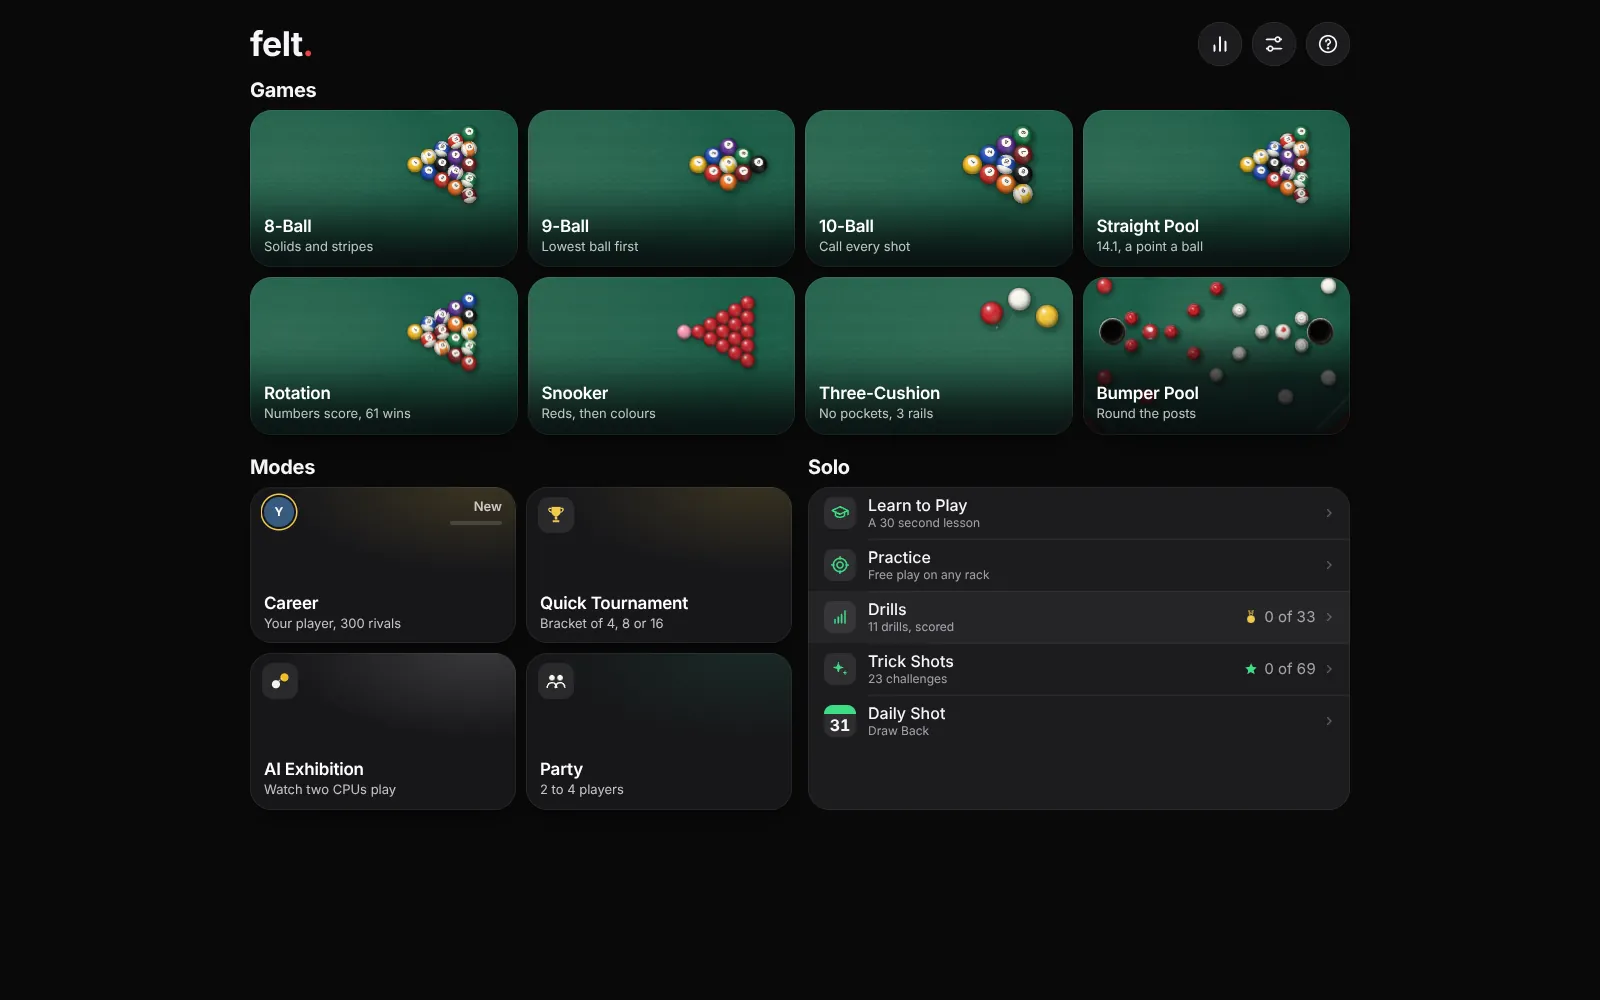Click the Trick Shots green star icon

tap(1250, 669)
